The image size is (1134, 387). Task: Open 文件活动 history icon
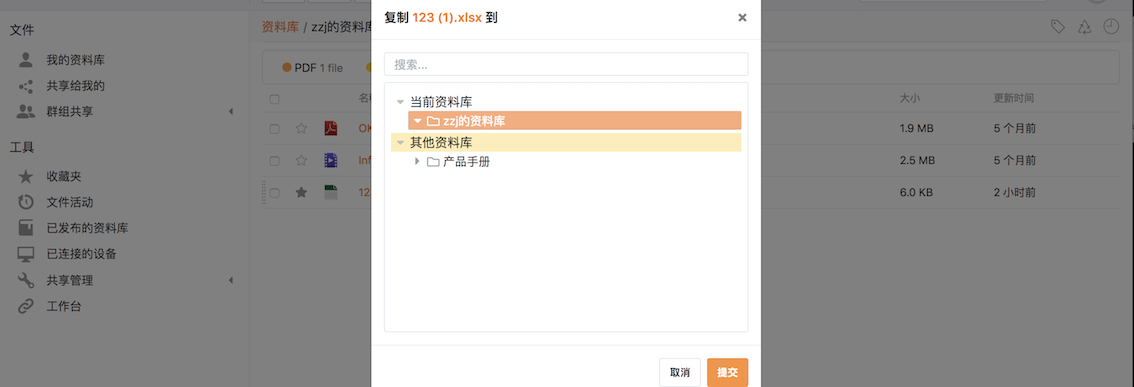click(26, 203)
